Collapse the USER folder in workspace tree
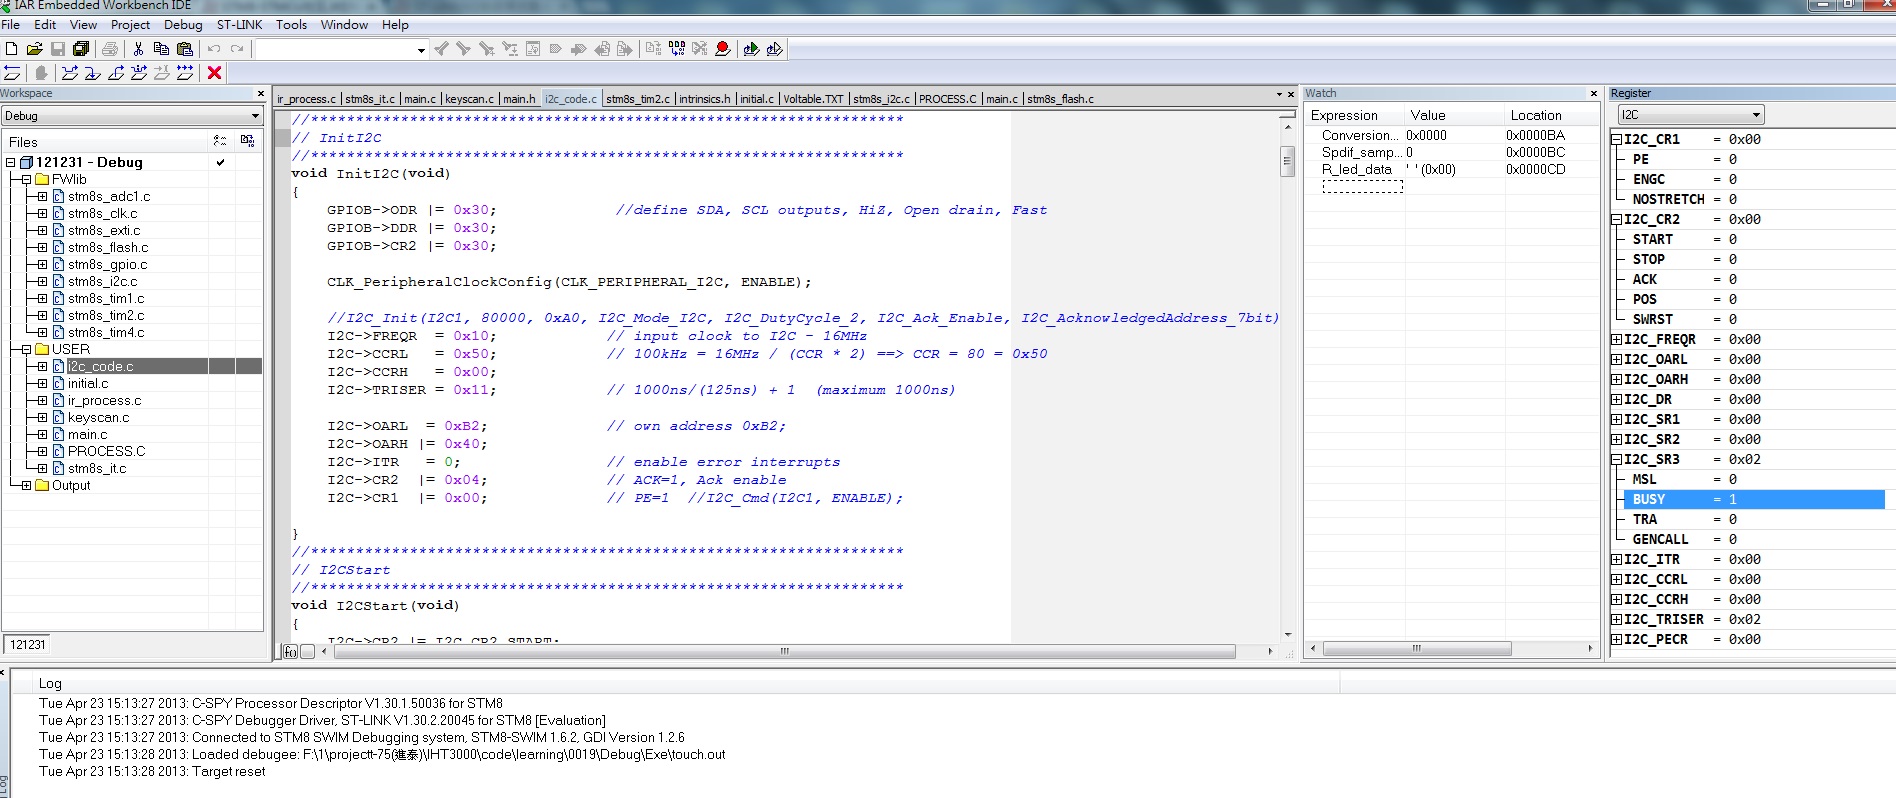 click(x=26, y=349)
